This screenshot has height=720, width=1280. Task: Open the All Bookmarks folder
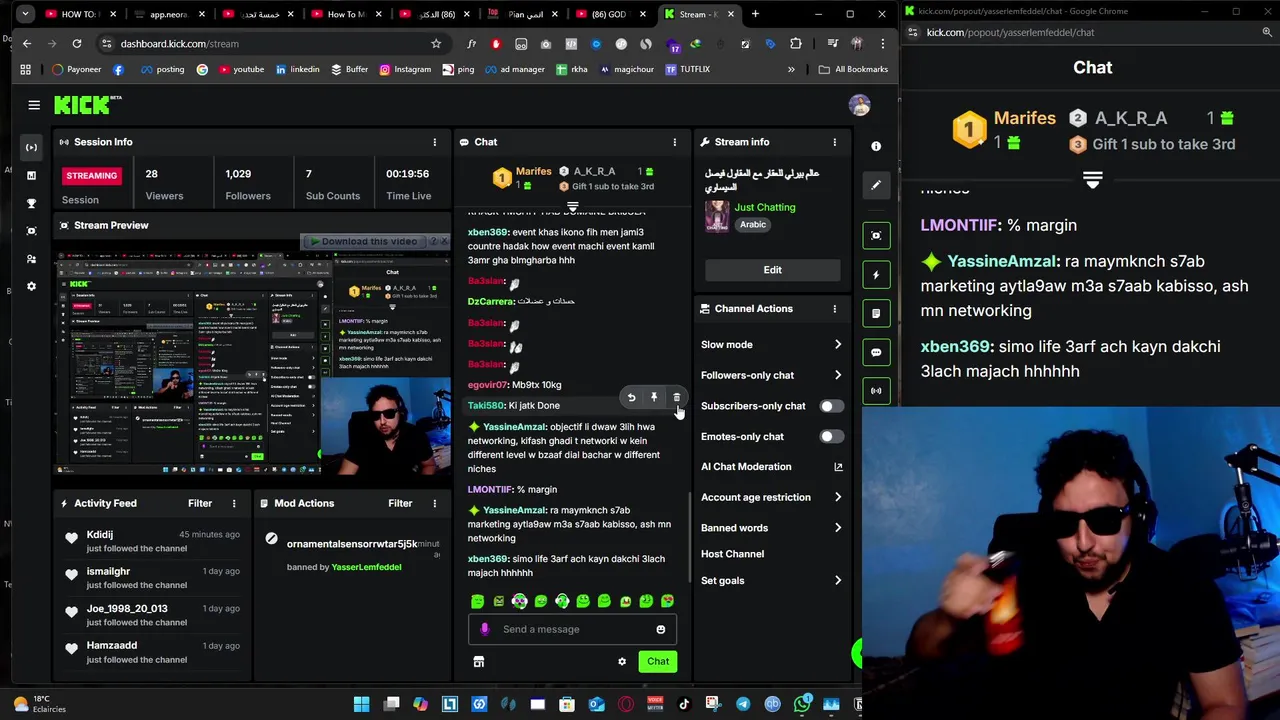point(853,70)
